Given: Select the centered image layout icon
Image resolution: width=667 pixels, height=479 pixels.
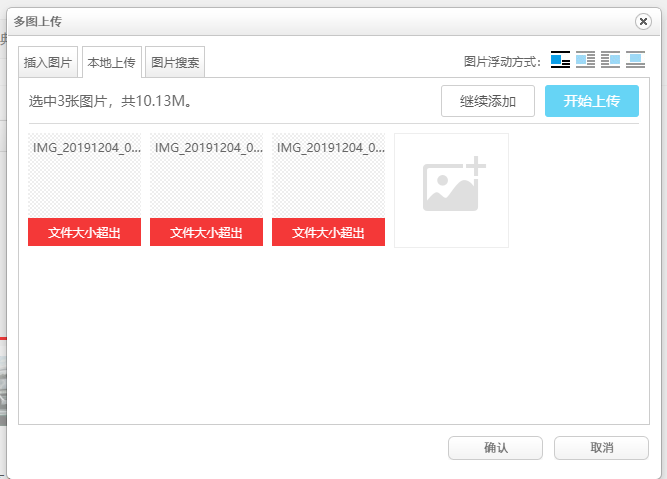Looking at the screenshot, I should pyautogui.click(x=636, y=60).
